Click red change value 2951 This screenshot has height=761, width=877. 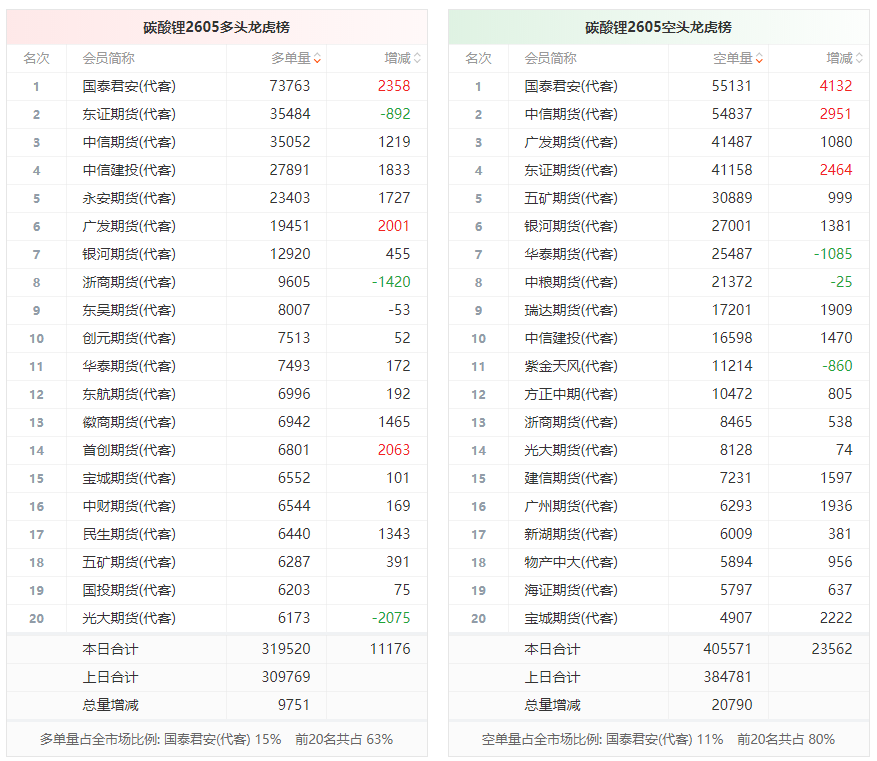(836, 114)
